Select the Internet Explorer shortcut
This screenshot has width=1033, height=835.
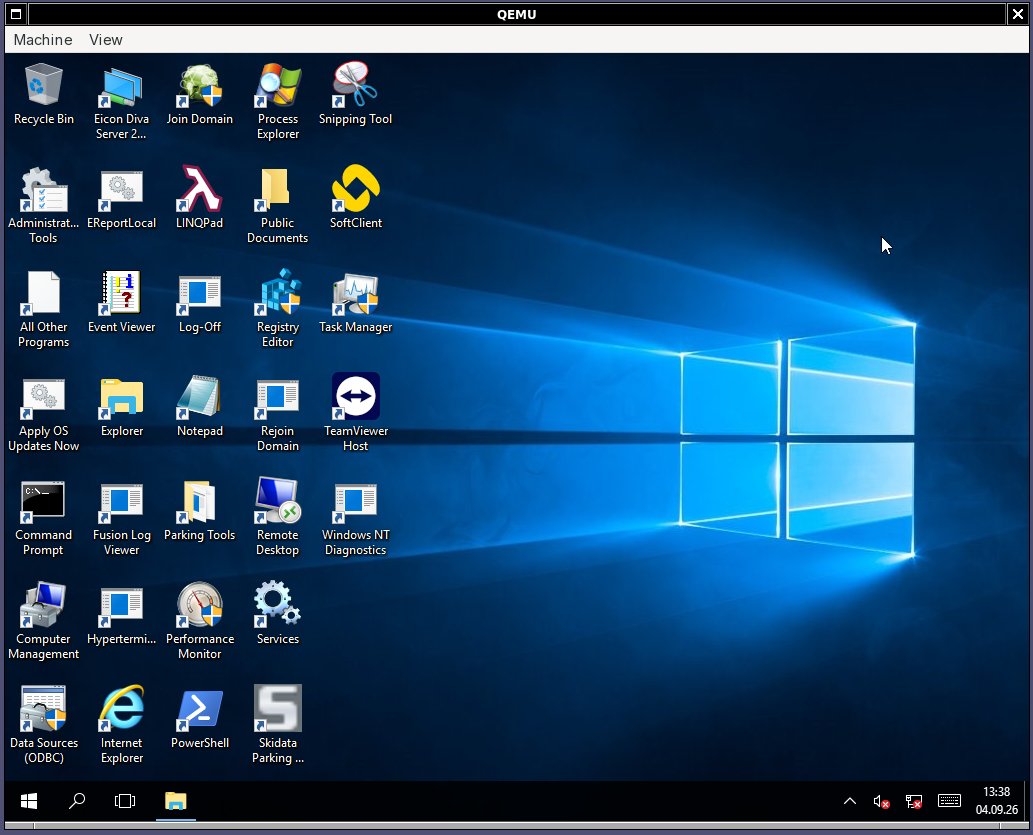point(121,726)
